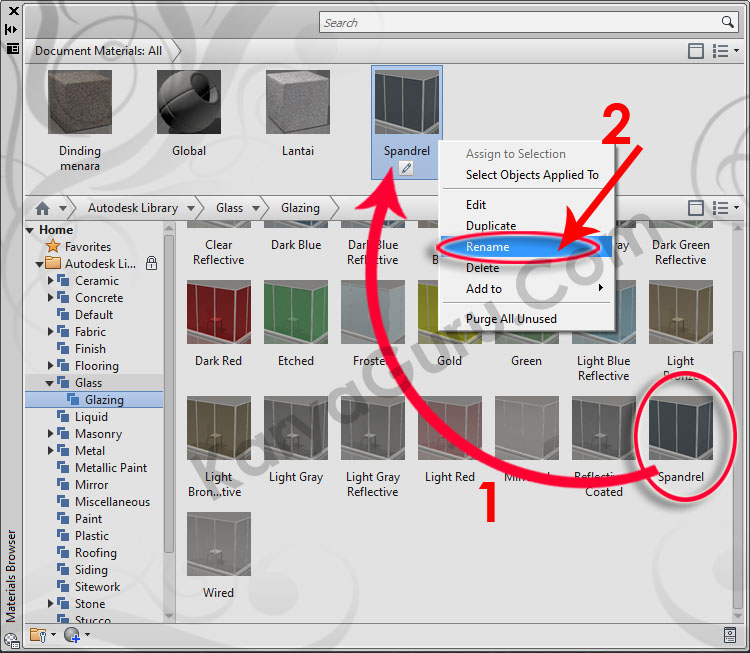Toggle the panel display button in Document Materials bar
The image size is (750, 653).
coord(696,51)
